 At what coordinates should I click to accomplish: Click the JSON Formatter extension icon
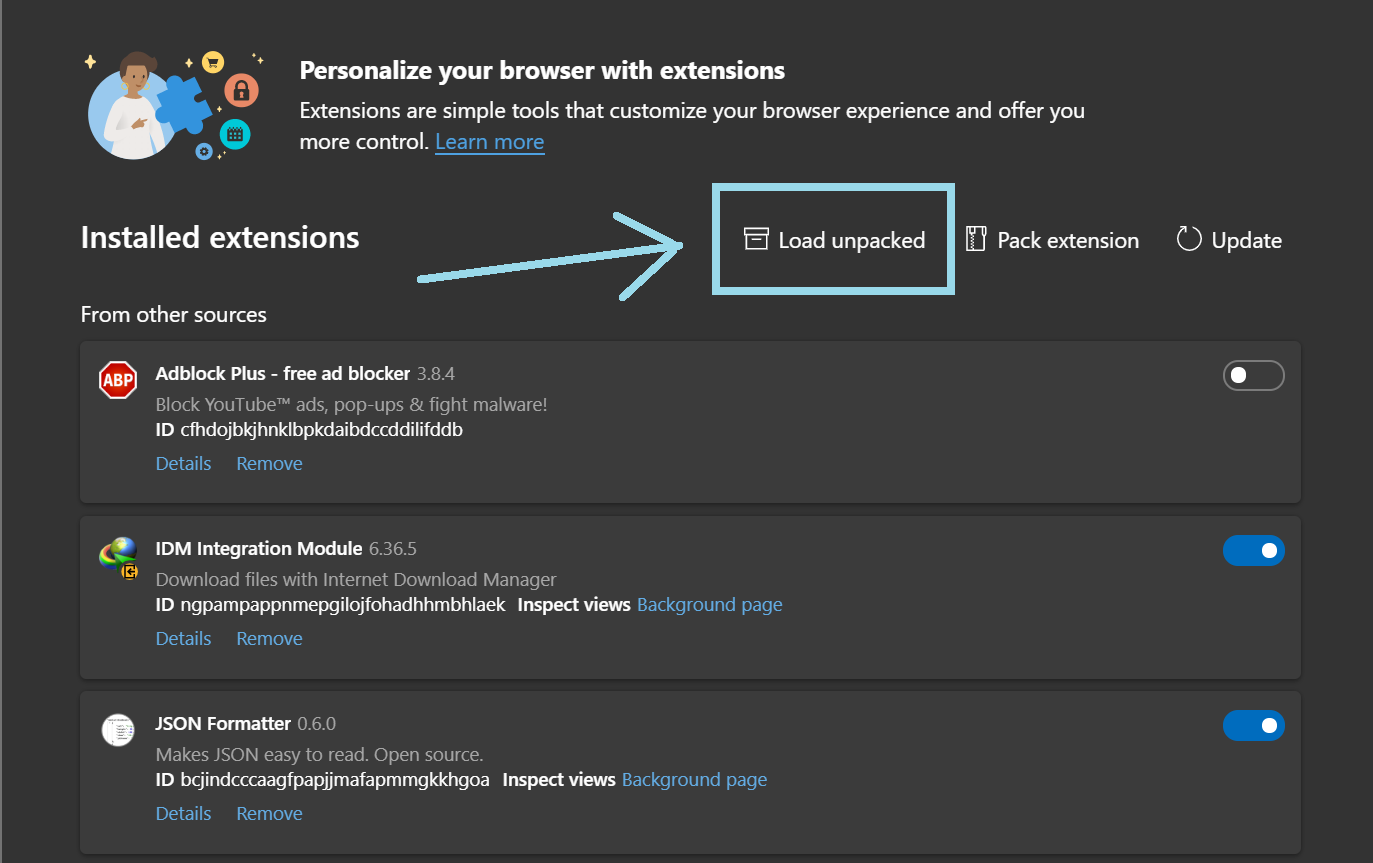point(118,730)
